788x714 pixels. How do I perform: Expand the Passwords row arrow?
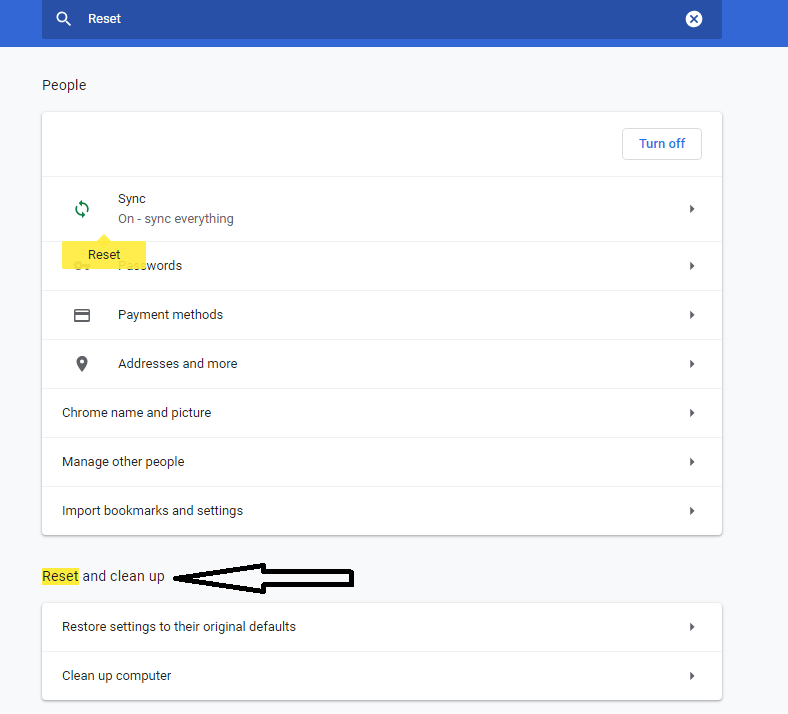coord(691,266)
